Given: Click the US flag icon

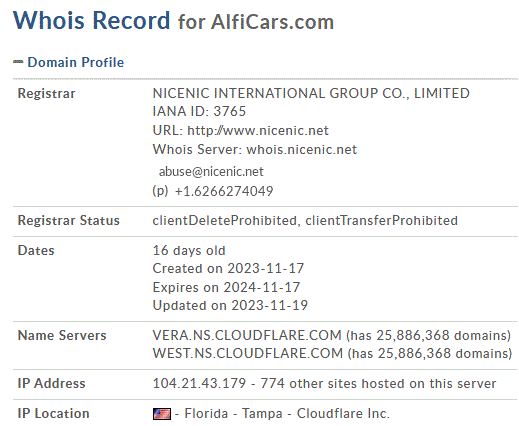Looking at the screenshot, I should (x=162, y=414).
